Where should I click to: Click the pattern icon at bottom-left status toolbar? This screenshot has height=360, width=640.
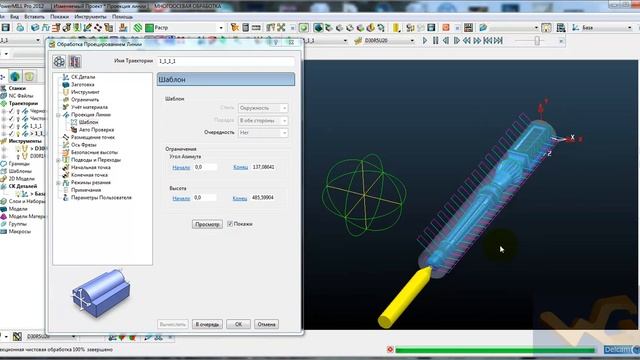click(17, 337)
